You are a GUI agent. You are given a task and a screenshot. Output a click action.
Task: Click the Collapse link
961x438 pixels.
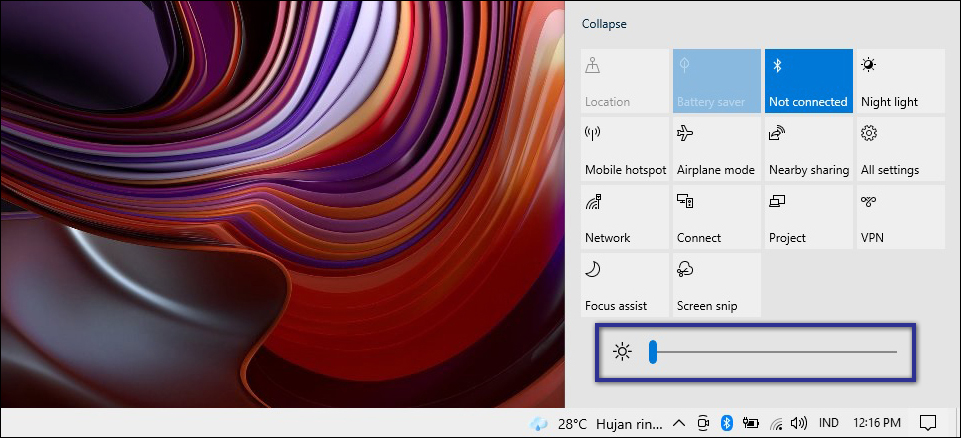pos(604,24)
